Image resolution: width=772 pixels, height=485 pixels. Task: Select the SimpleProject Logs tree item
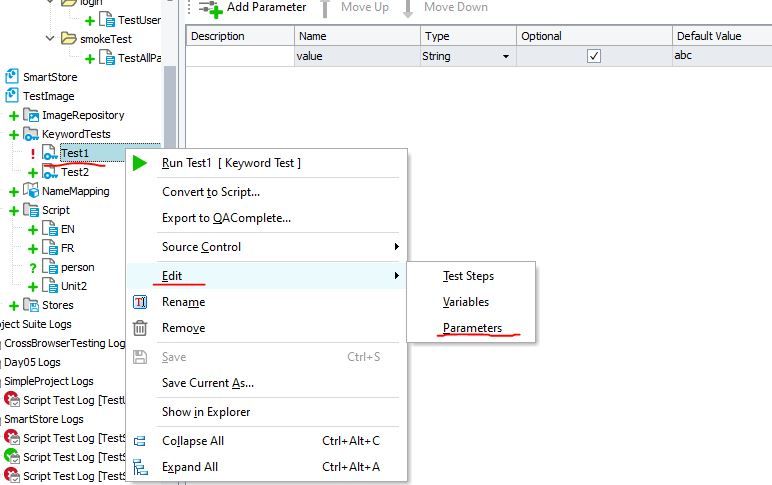click(x=48, y=382)
